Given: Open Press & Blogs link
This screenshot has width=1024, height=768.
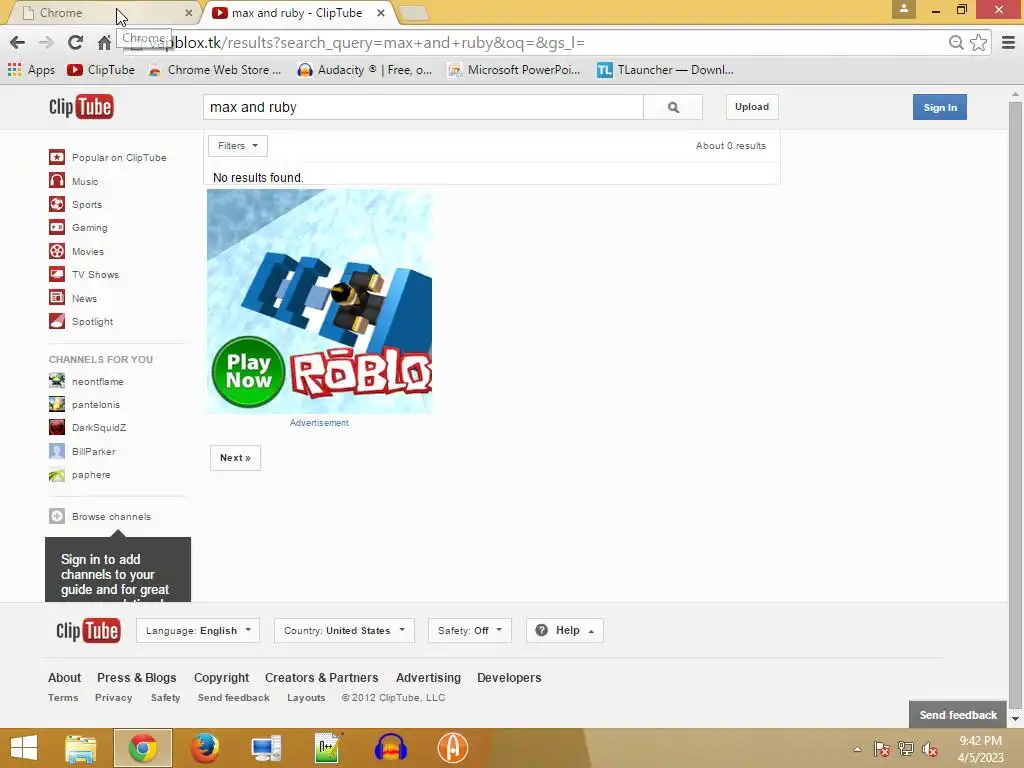Looking at the screenshot, I should [136, 677].
